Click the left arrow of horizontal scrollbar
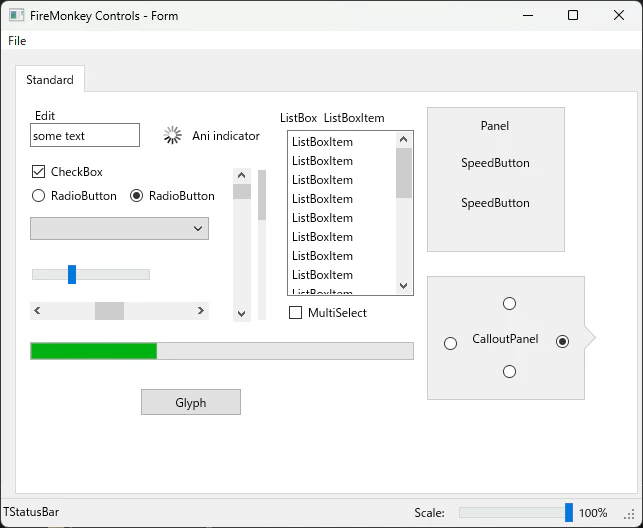 point(37,310)
